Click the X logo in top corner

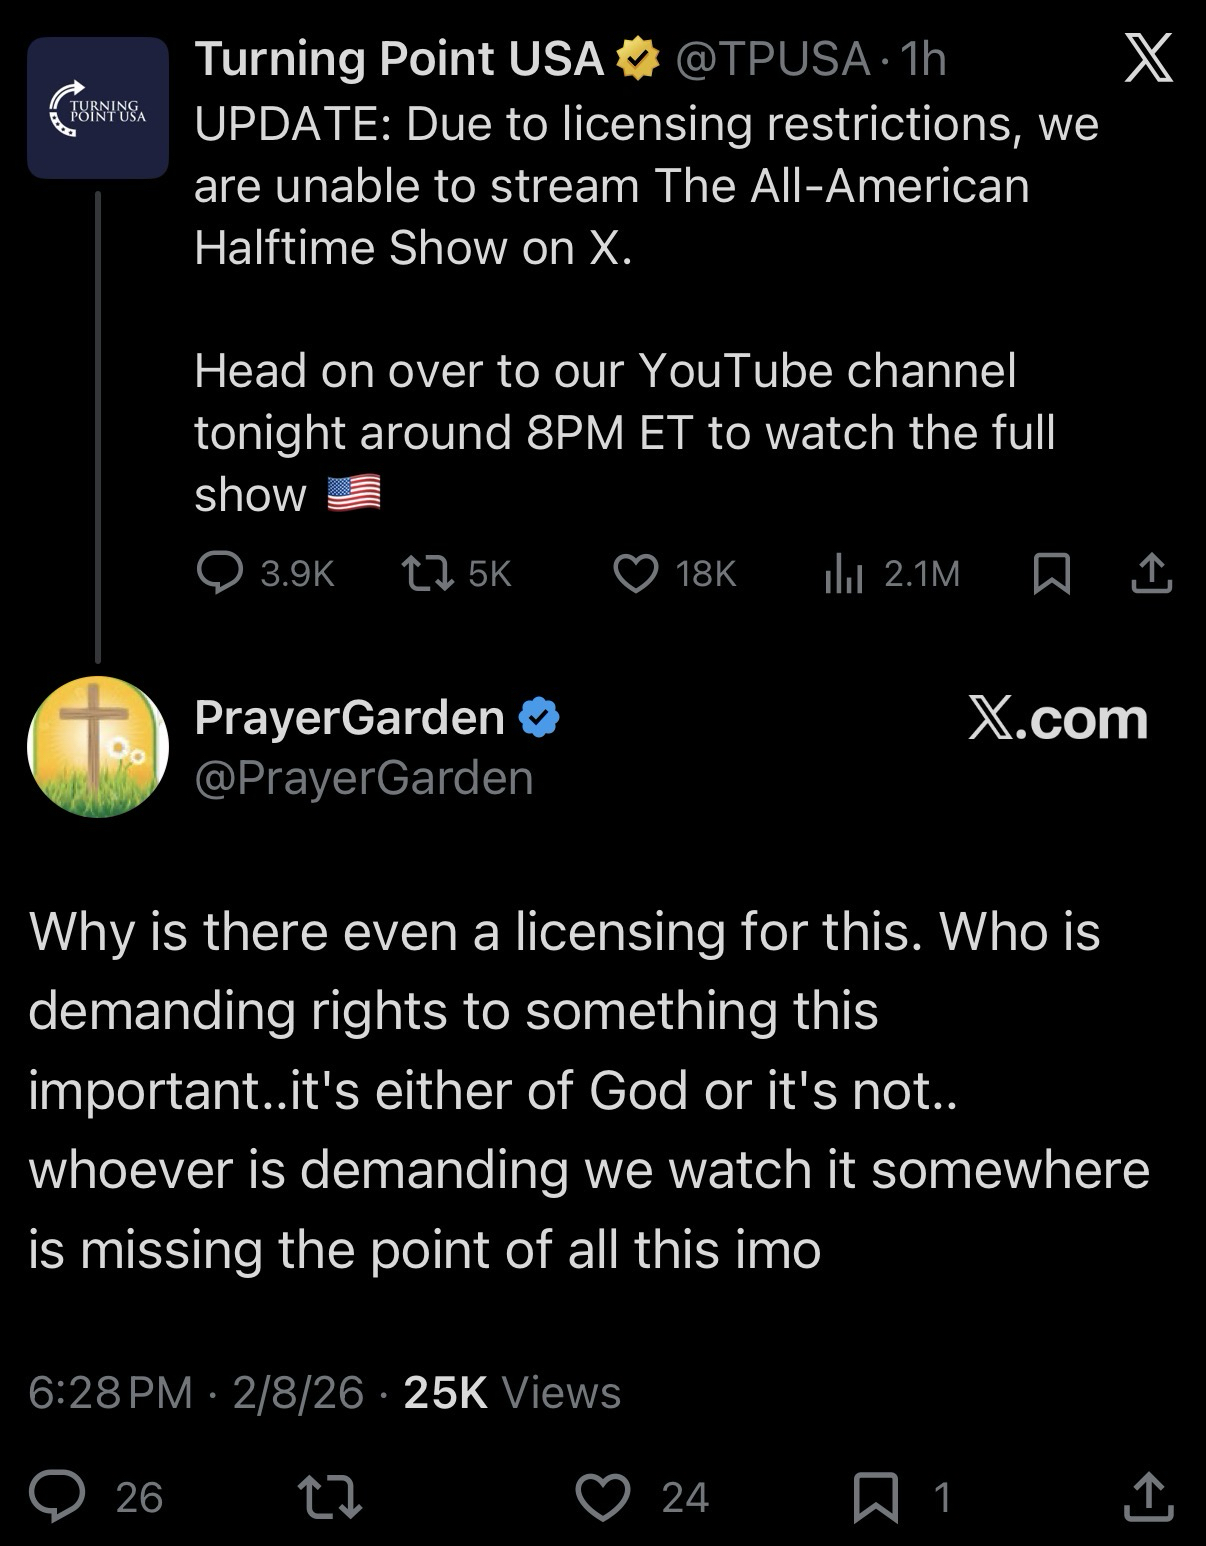tap(1148, 60)
